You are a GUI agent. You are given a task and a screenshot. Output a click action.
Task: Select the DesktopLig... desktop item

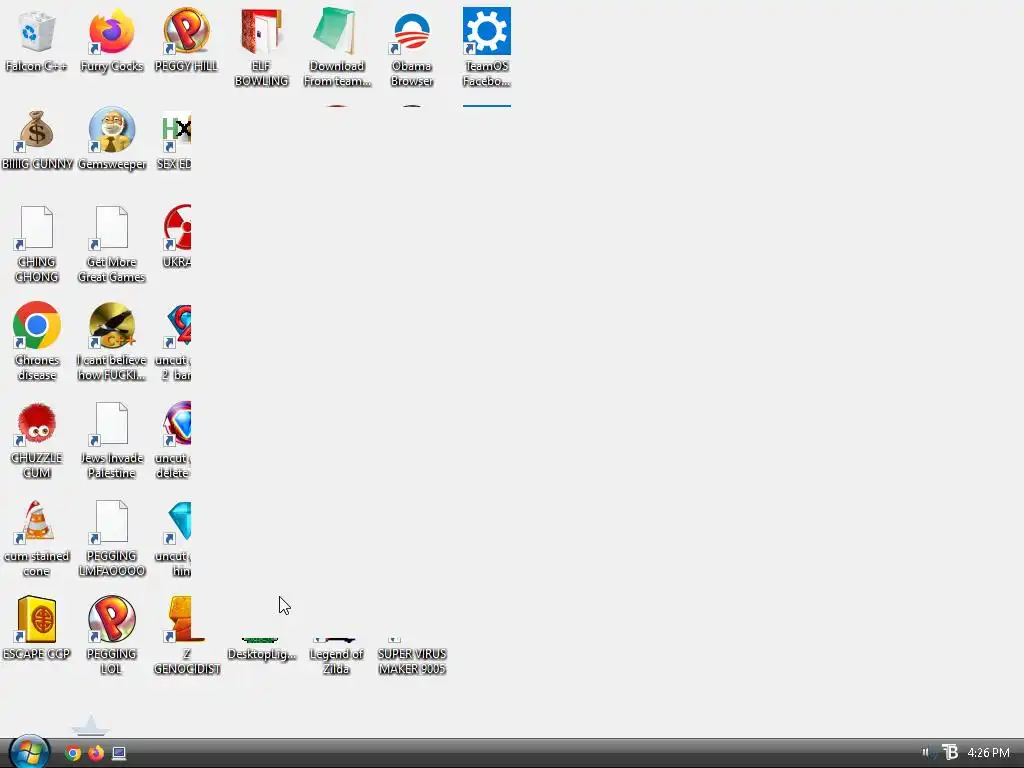(x=261, y=649)
